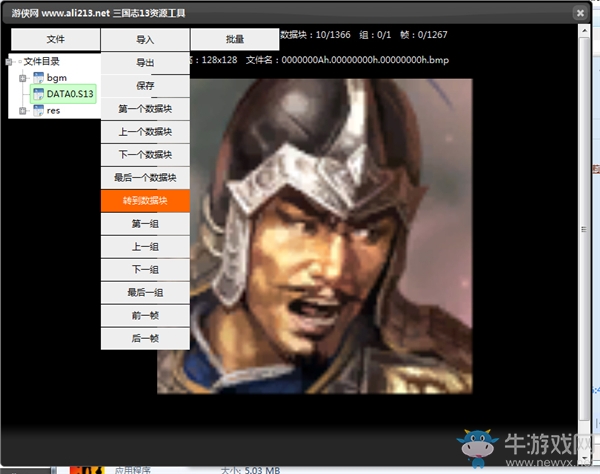
Task: Open the 导入 menu button
Action: [x=145, y=39]
